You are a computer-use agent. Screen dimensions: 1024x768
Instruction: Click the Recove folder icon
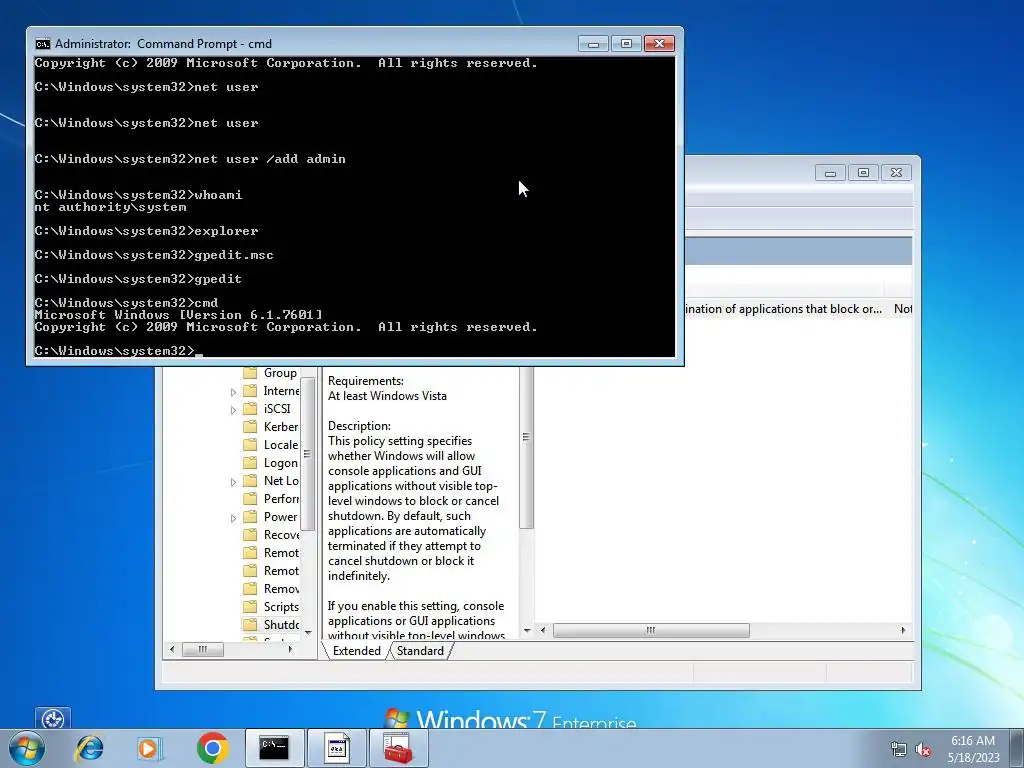coord(250,535)
